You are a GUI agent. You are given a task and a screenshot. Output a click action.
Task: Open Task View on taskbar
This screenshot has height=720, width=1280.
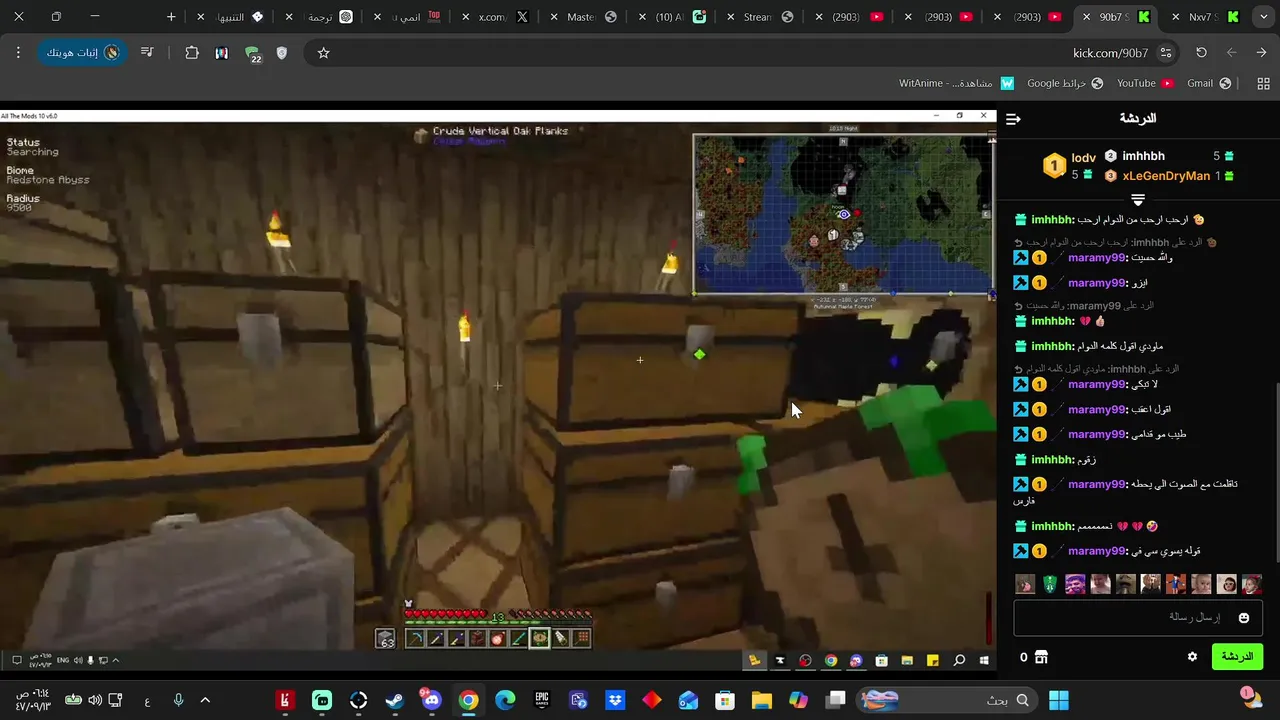pos(836,700)
